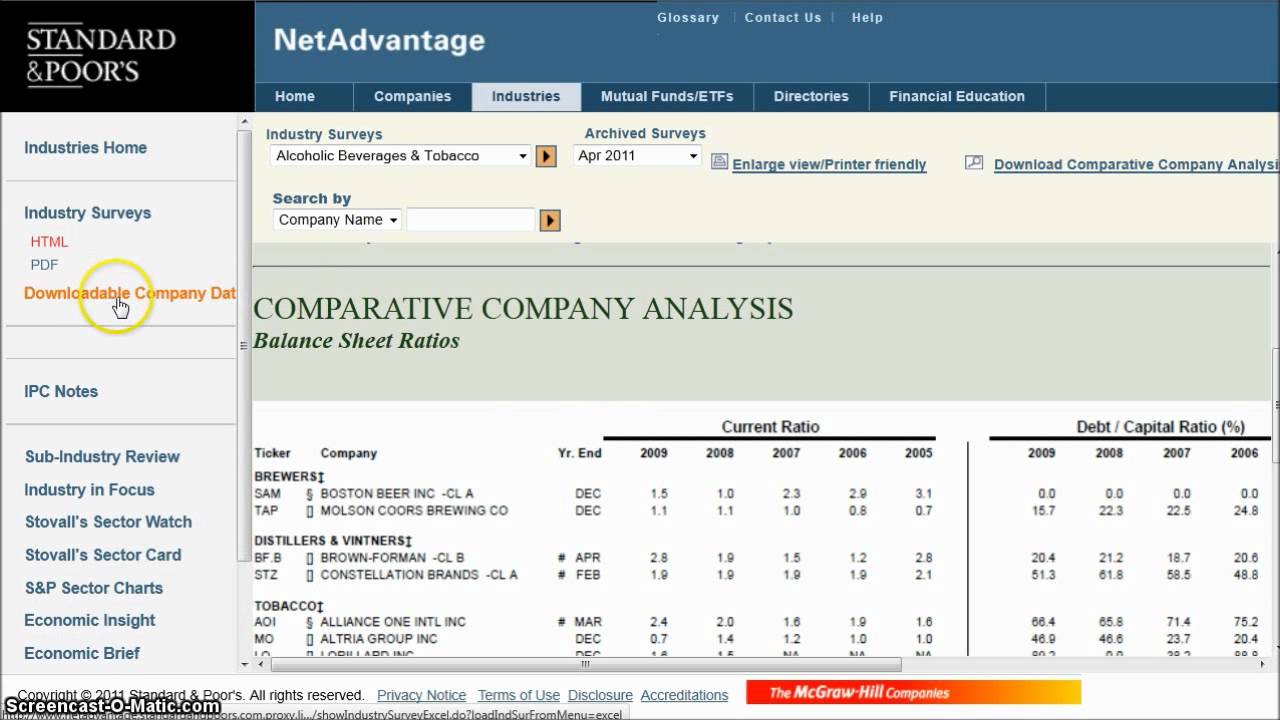
Task: Click BROWN-FORMAN -CL B company name
Action: pyautogui.click(x=392, y=558)
